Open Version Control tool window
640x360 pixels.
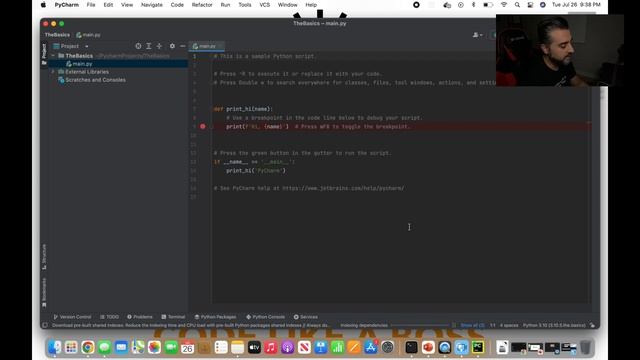point(72,317)
